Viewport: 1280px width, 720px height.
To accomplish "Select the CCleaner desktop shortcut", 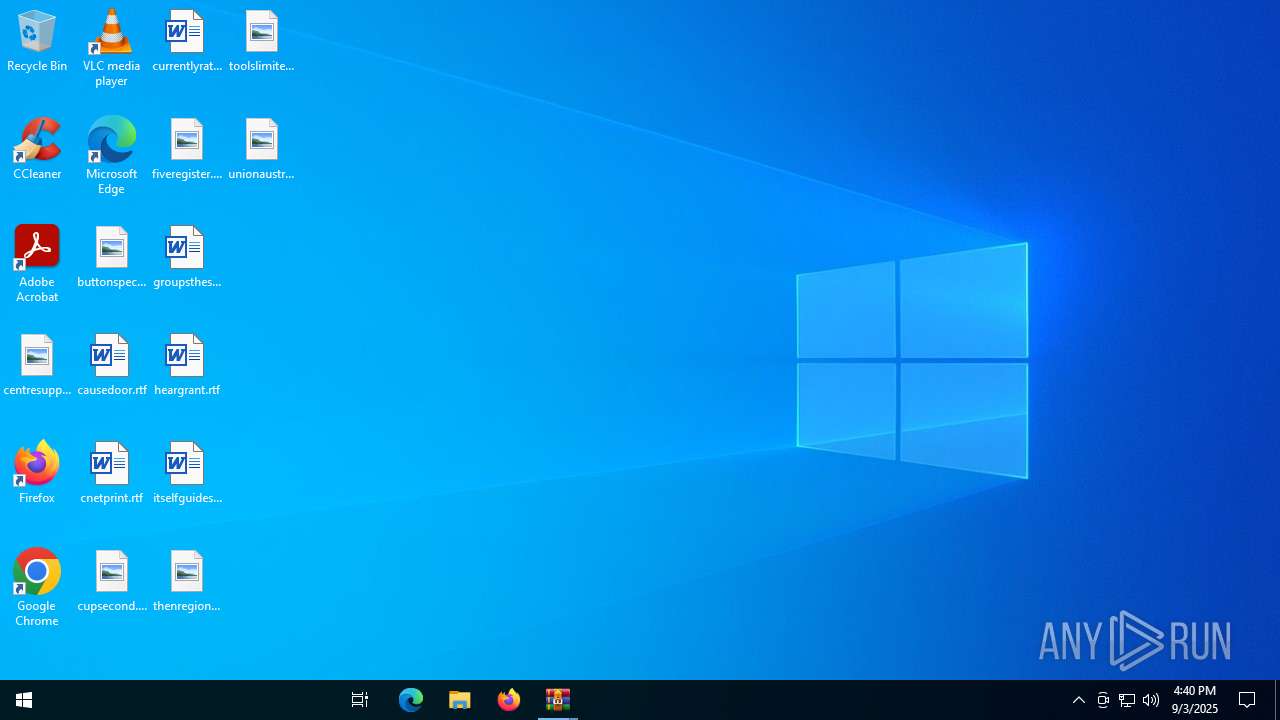I will 37,150.
